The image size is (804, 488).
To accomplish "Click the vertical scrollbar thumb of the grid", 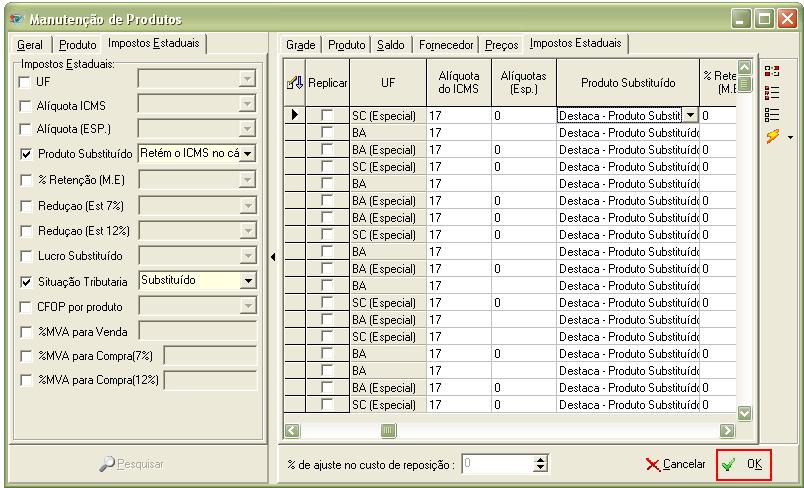I will [745, 83].
